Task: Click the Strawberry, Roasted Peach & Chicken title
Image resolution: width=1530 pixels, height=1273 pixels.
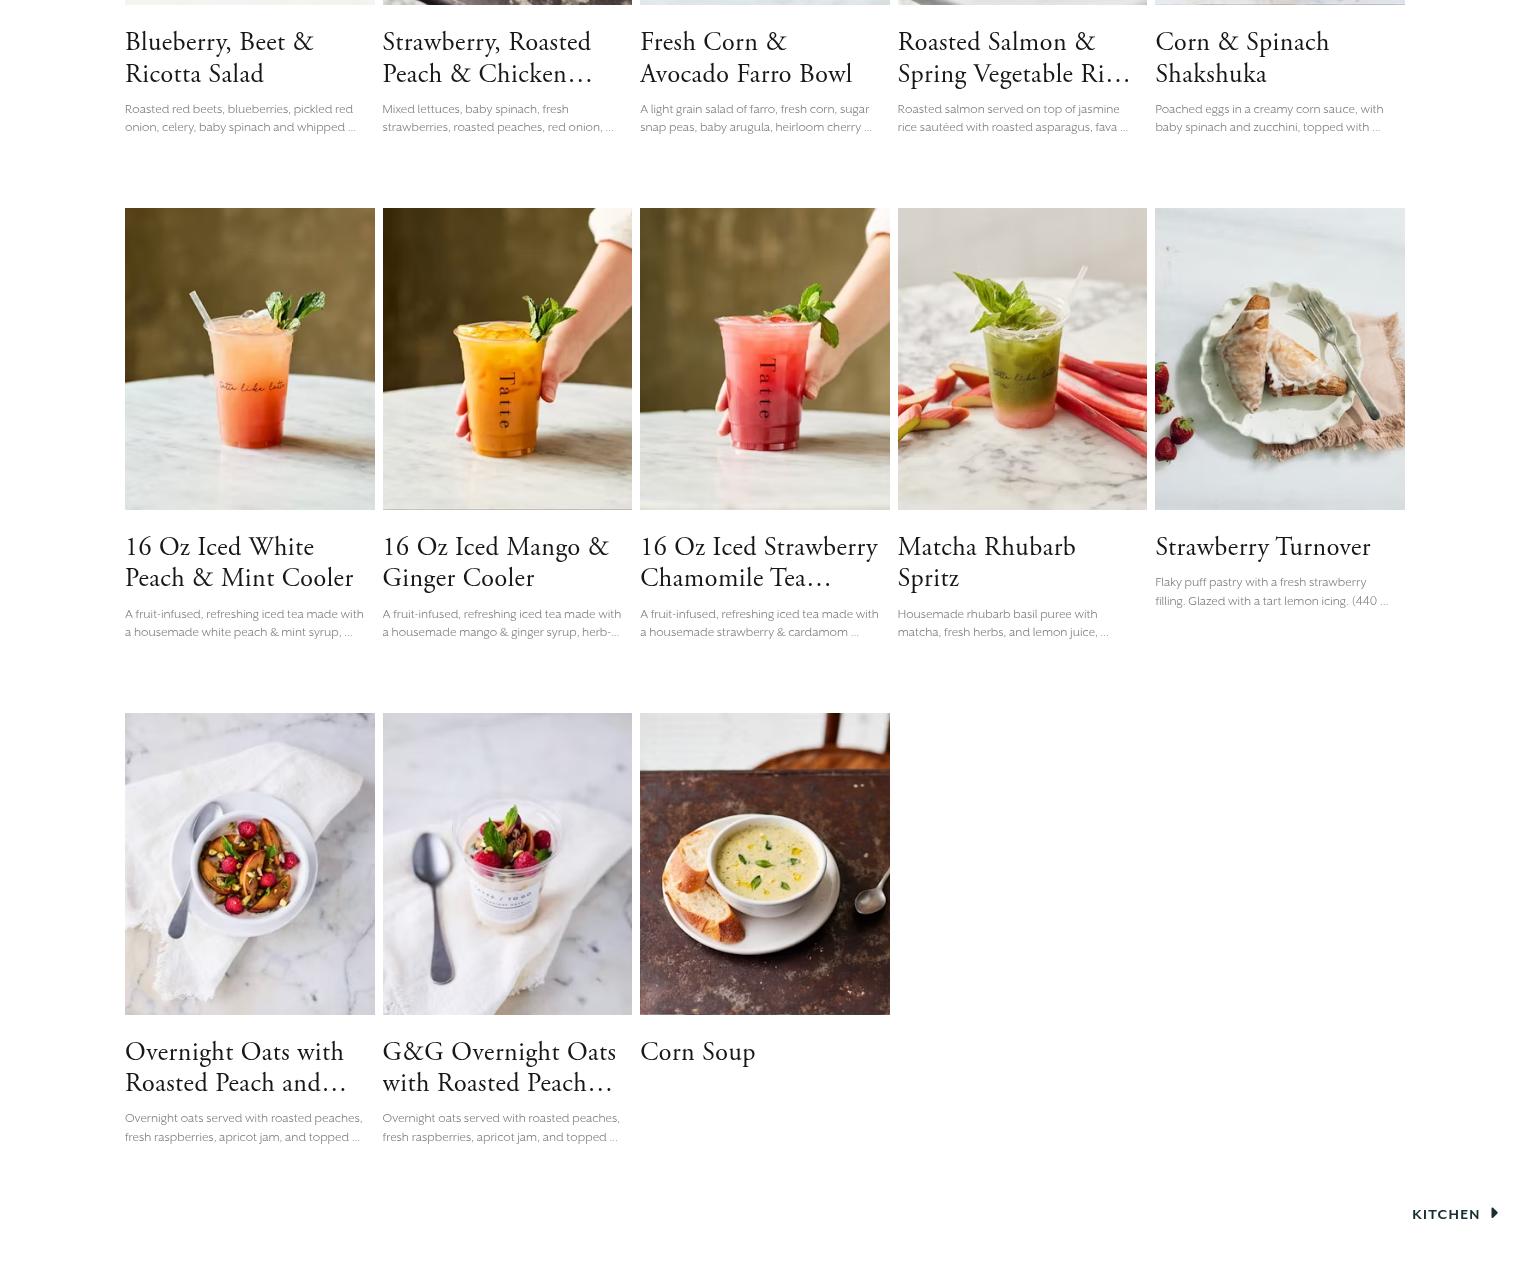Action: click(x=487, y=58)
